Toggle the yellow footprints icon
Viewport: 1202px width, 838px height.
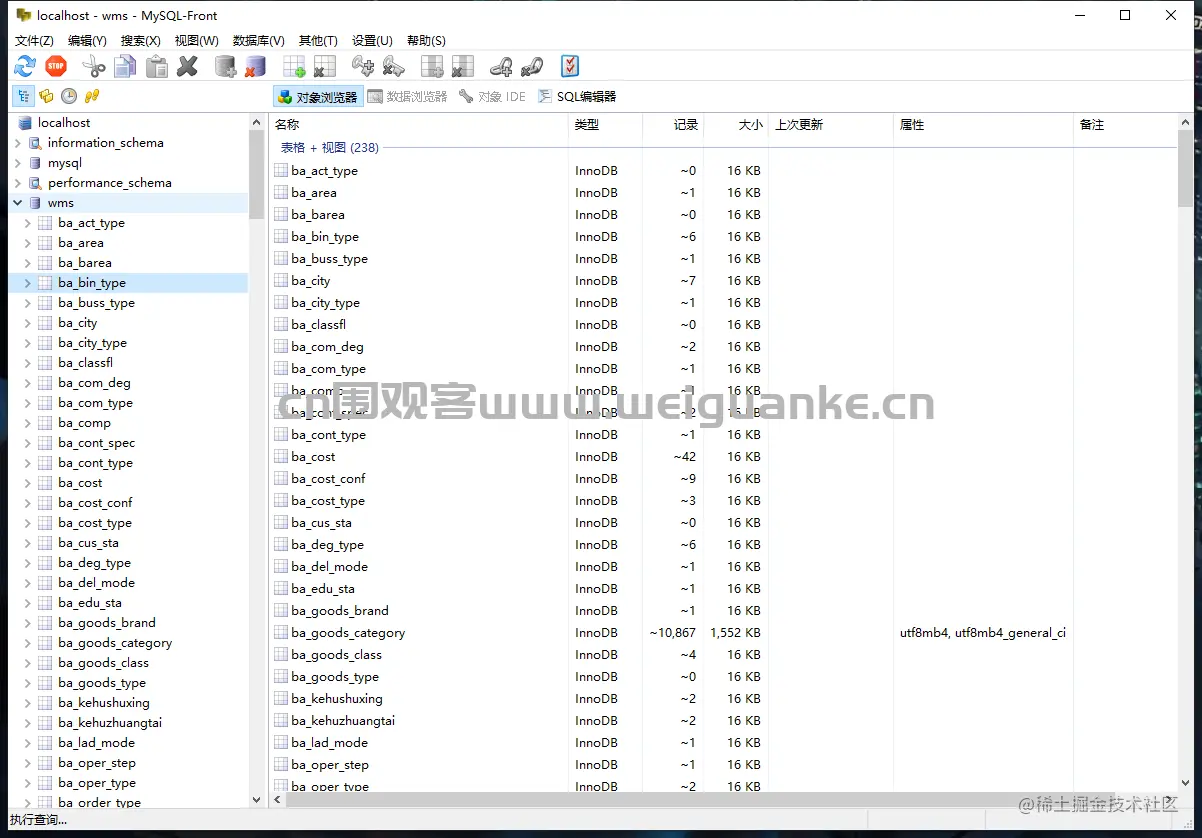92,96
